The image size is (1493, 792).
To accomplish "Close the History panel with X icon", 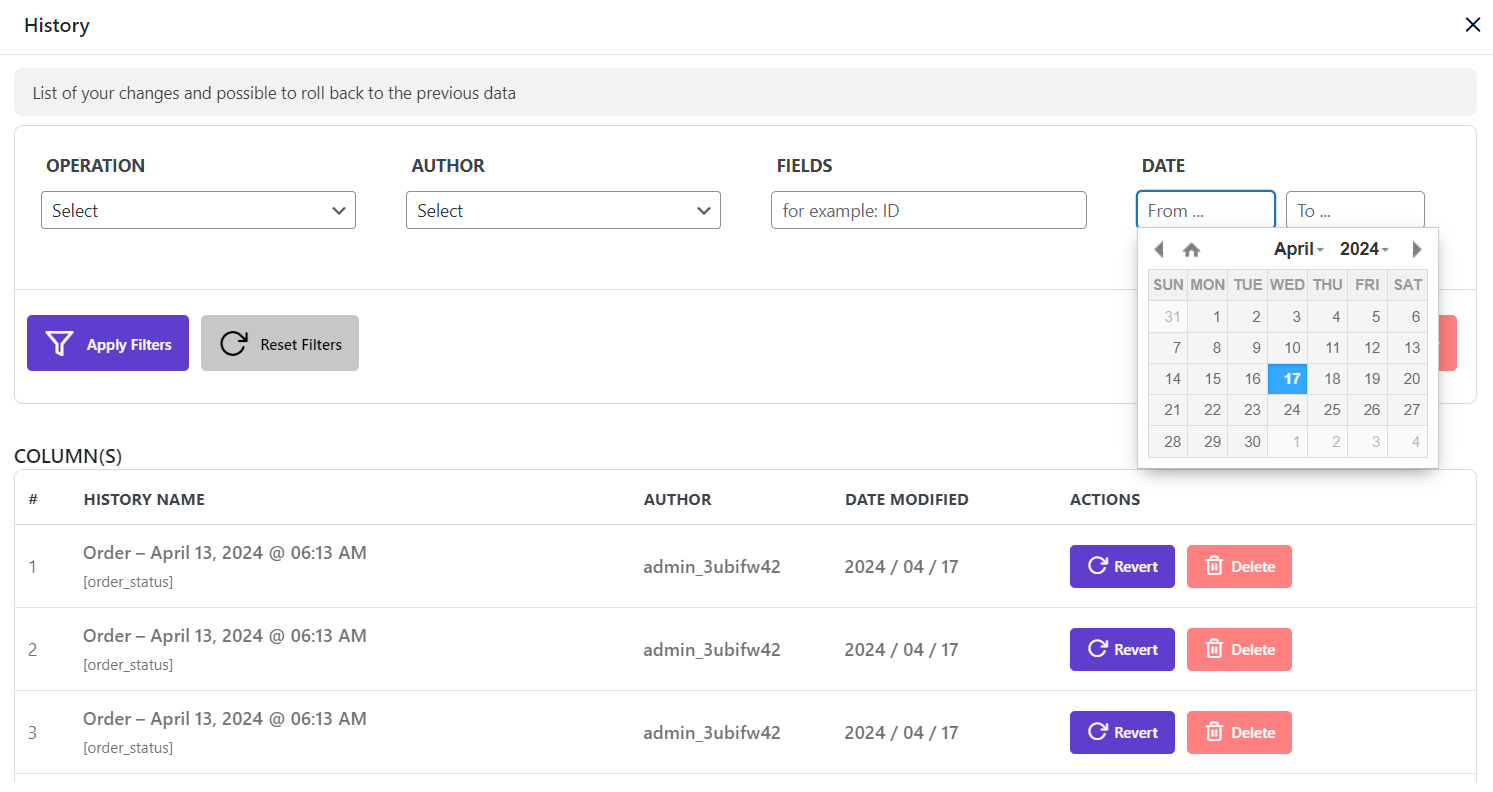I will (1472, 25).
